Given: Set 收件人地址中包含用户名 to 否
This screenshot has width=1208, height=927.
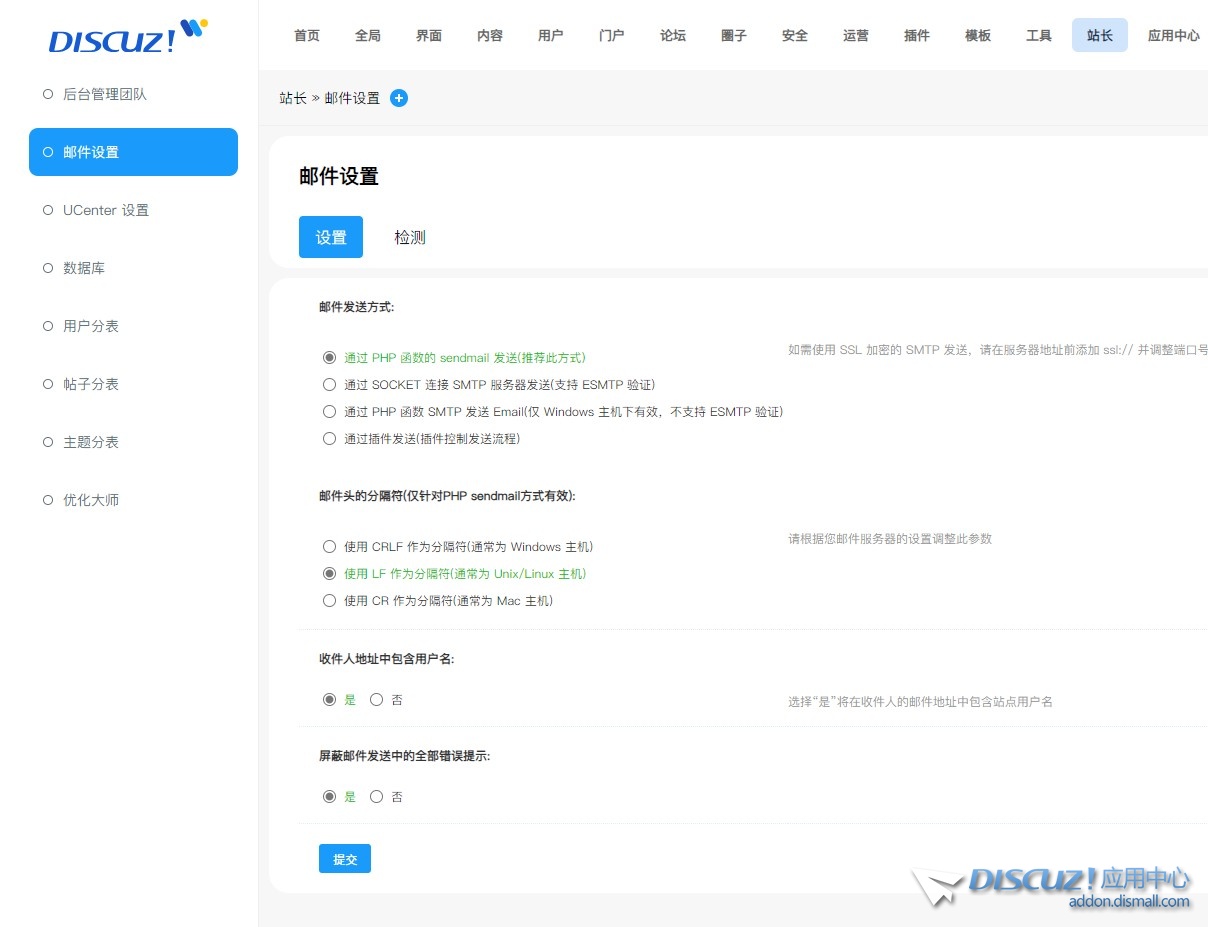Looking at the screenshot, I should [x=377, y=700].
